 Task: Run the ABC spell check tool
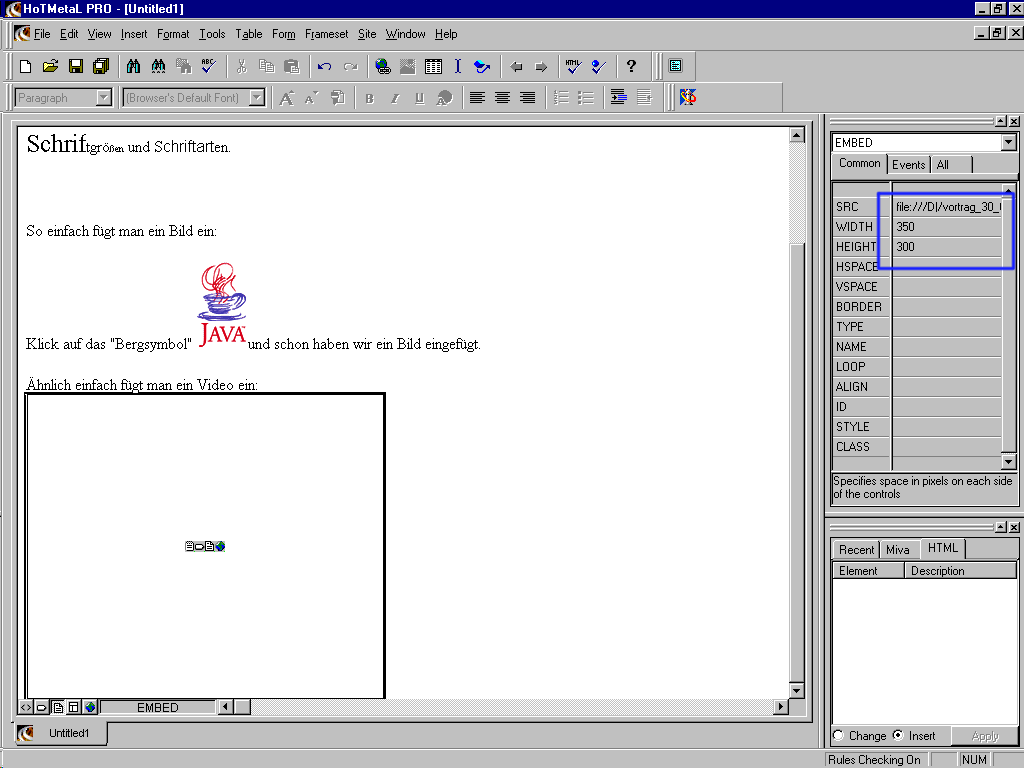[x=208, y=67]
